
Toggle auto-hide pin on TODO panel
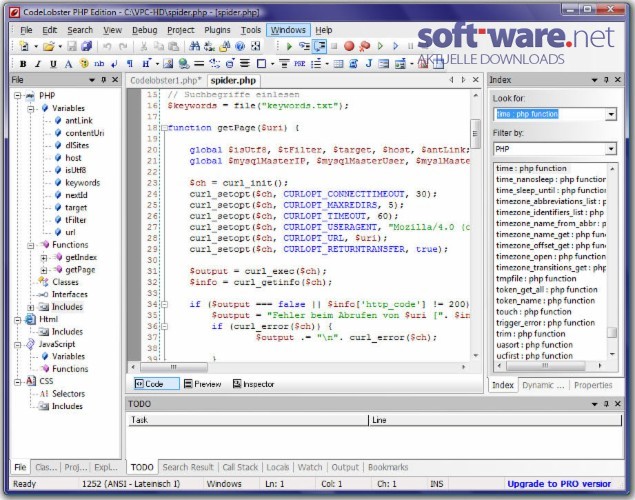pos(606,404)
